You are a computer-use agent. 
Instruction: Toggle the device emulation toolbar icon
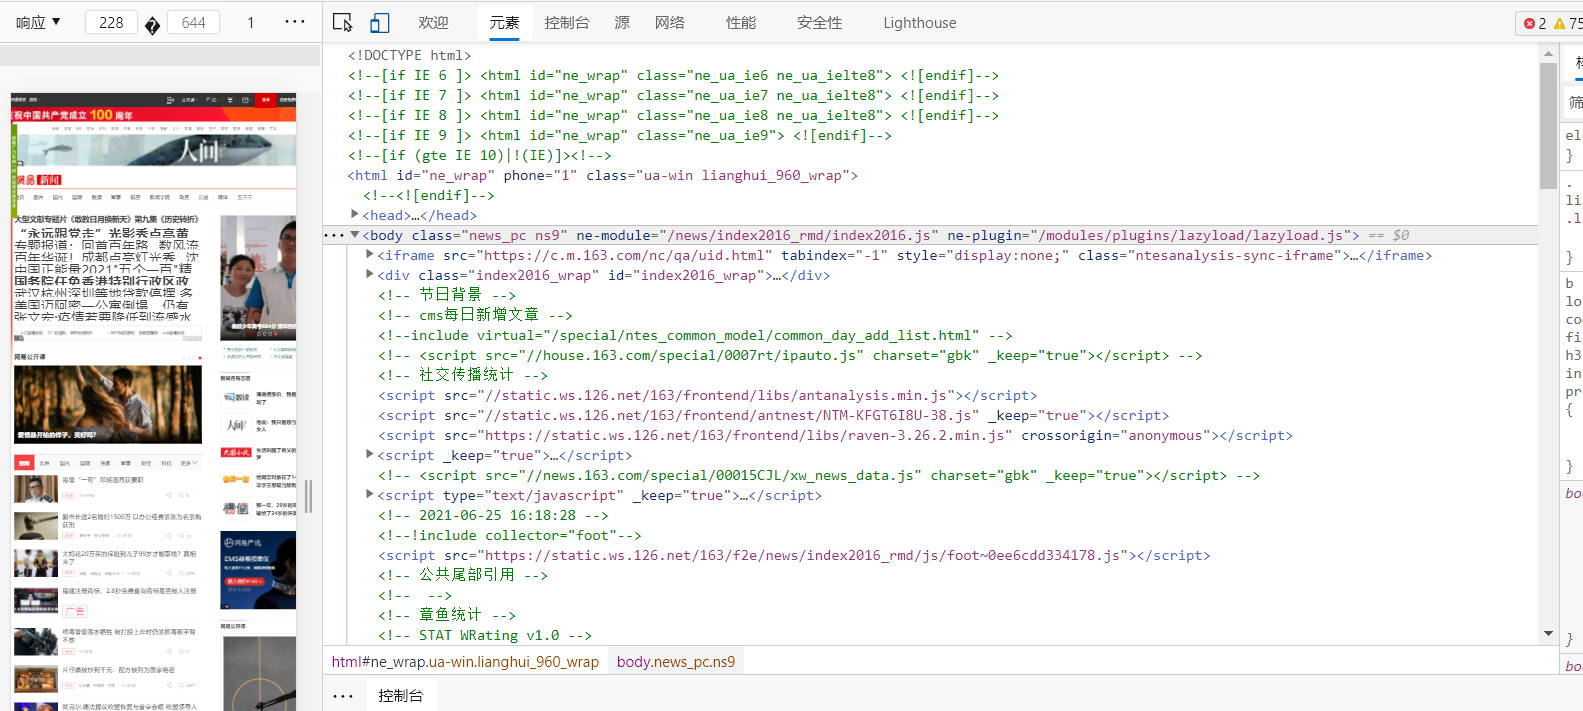[380, 22]
